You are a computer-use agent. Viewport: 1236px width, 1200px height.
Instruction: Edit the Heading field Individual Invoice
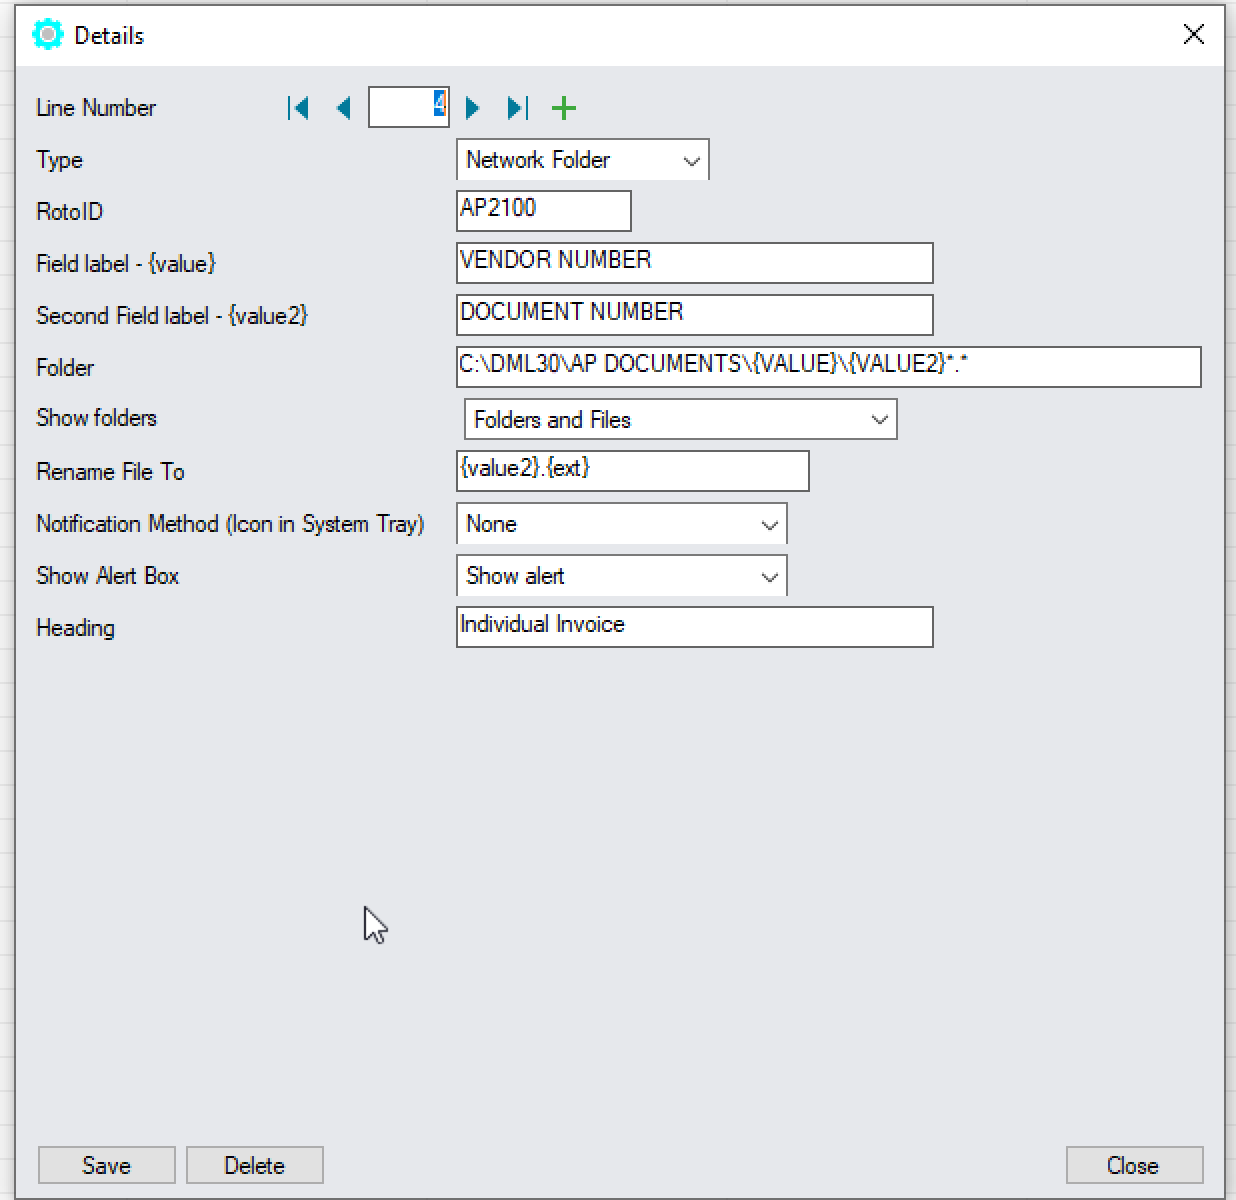click(x=694, y=627)
